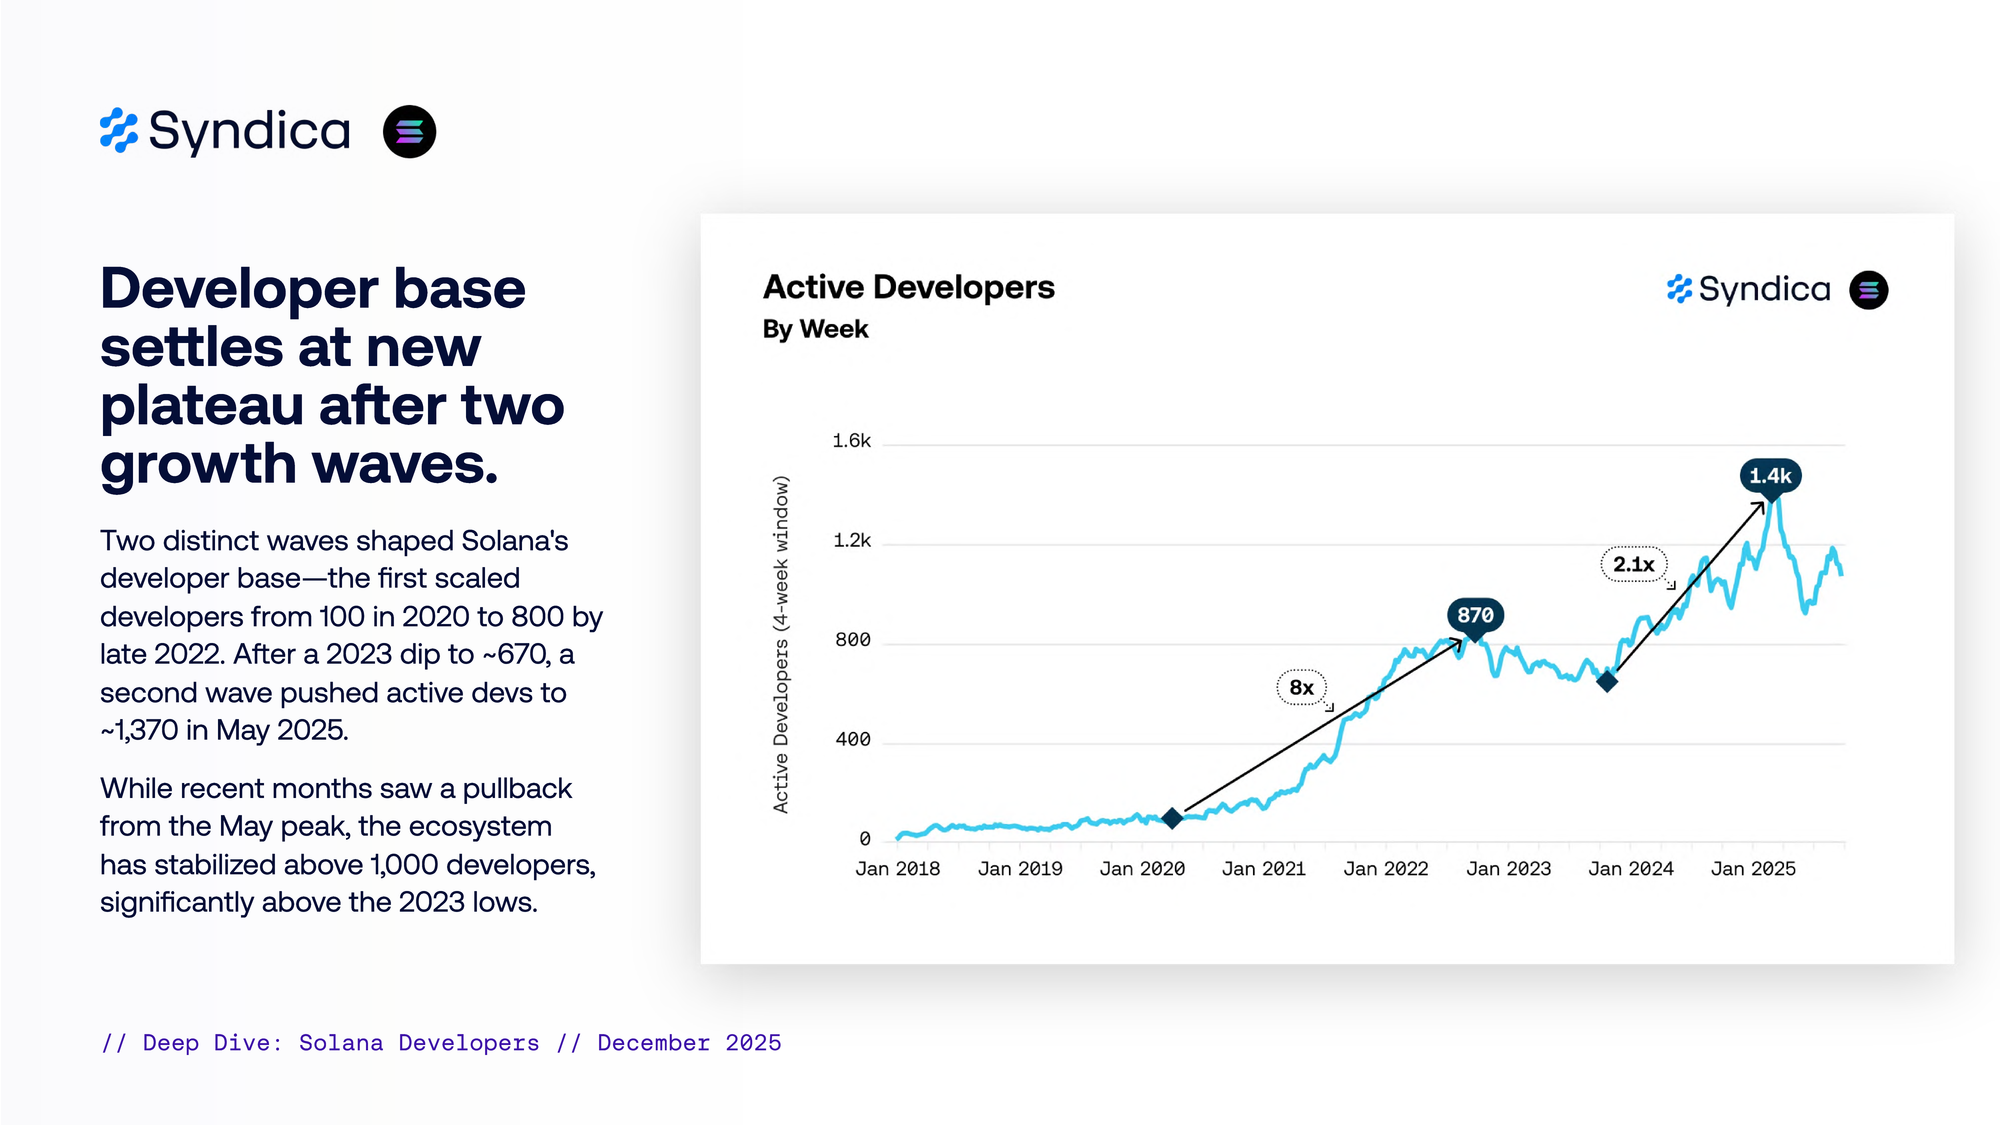Click the 1.4k peak marker bubble

pos(1770,476)
